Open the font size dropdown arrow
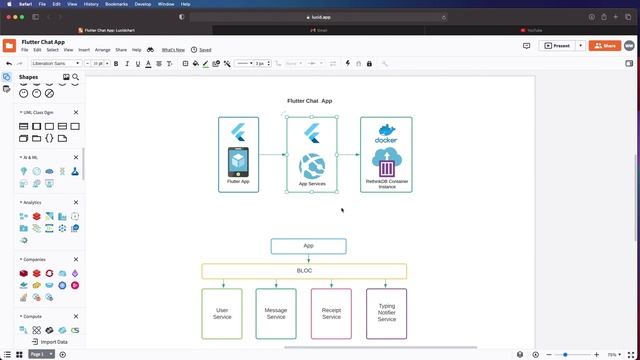 pos(107,64)
